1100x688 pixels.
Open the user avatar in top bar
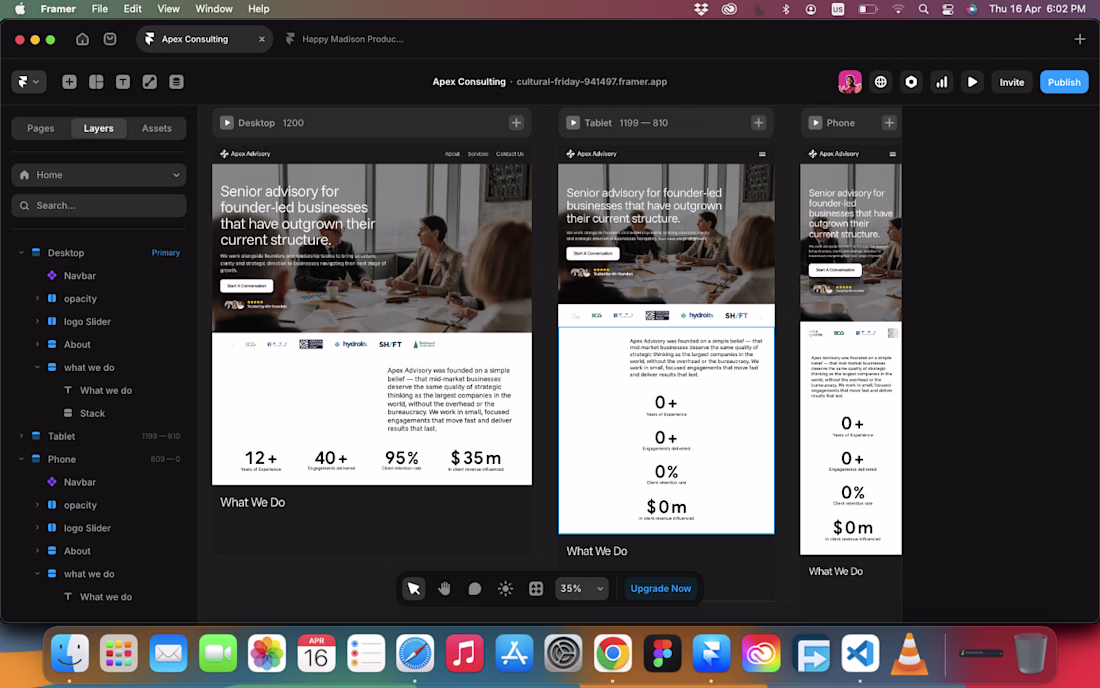click(x=850, y=82)
